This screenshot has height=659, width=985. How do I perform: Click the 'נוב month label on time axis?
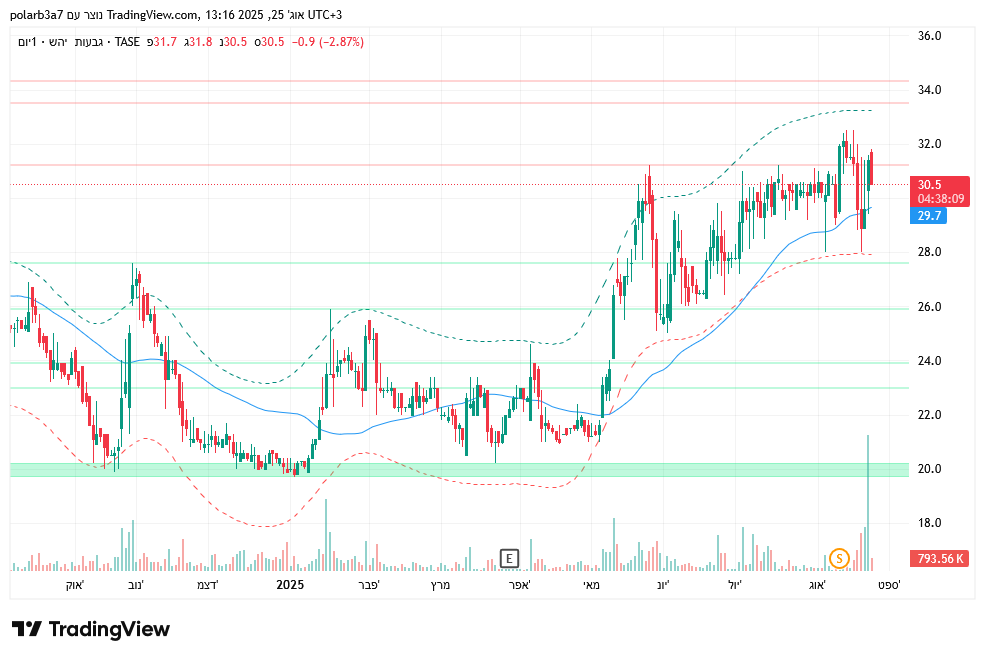(136, 585)
